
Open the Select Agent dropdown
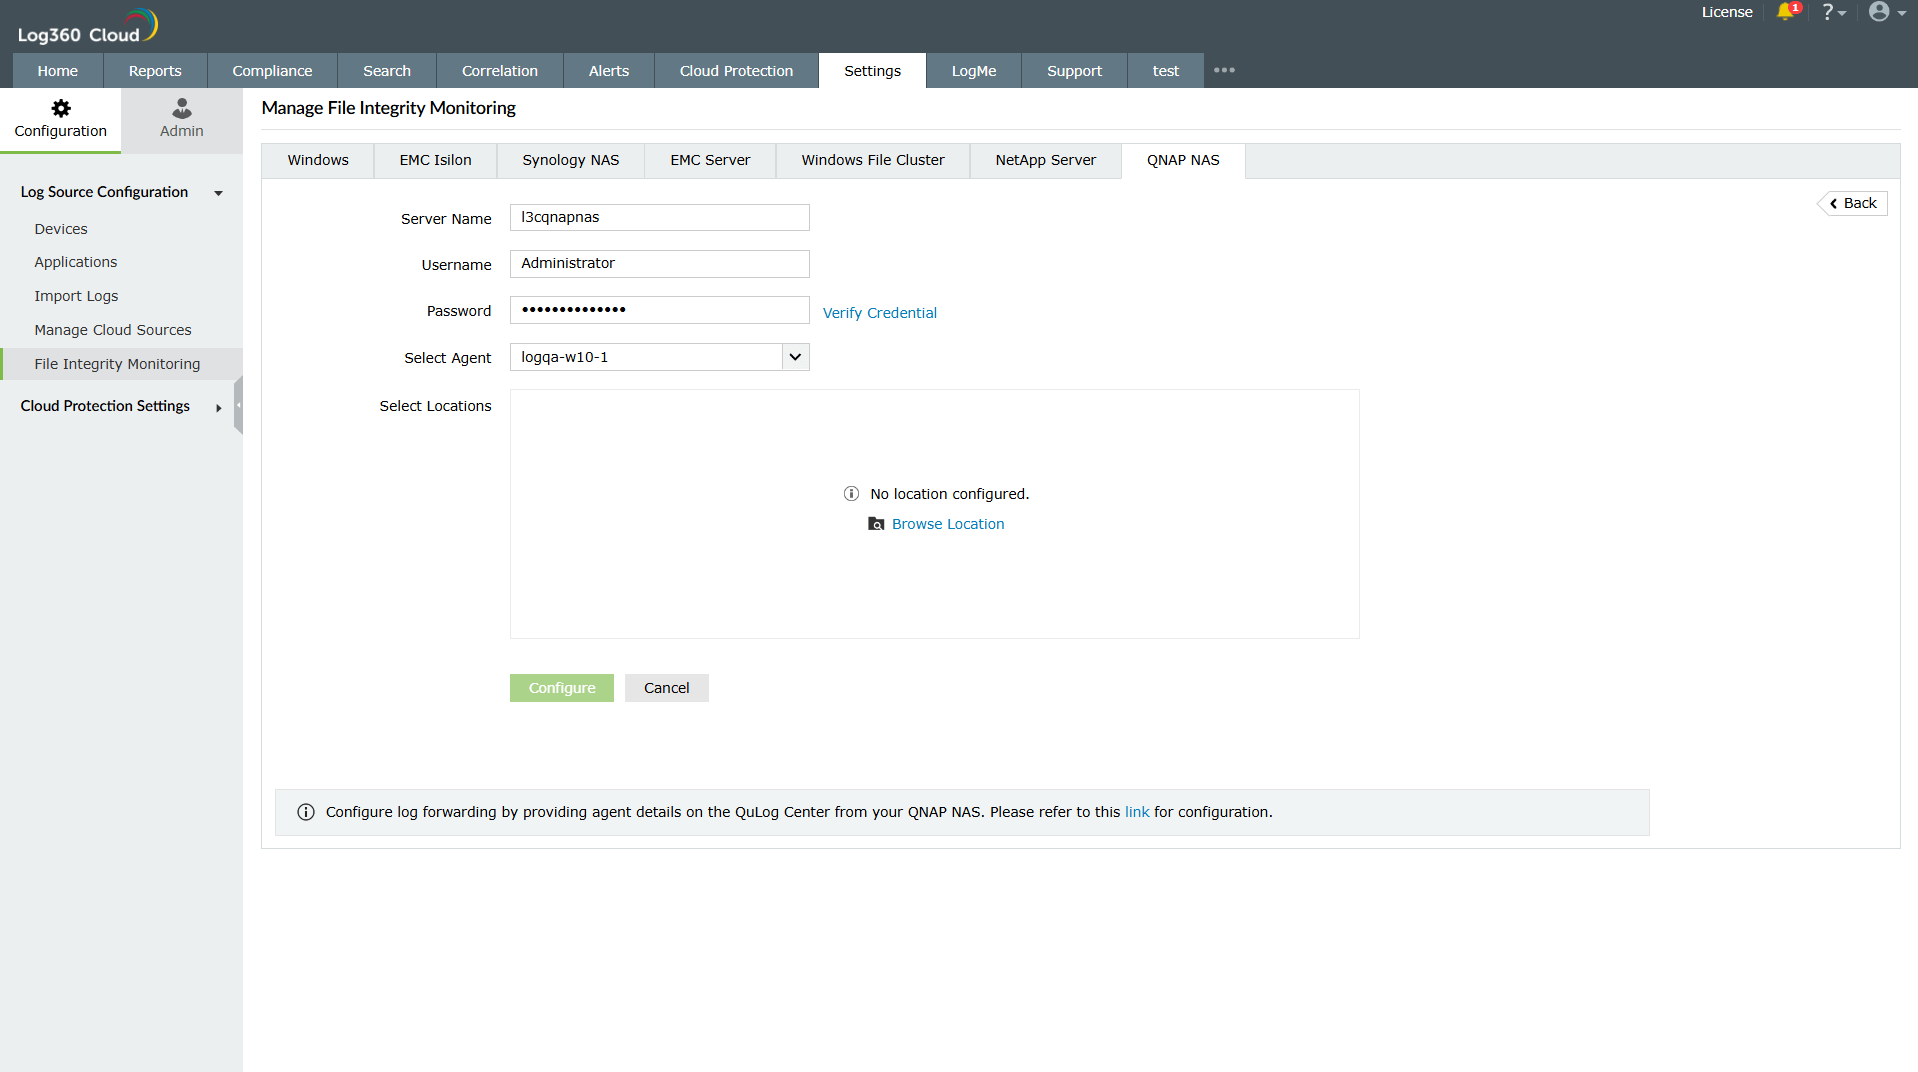point(794,357)
